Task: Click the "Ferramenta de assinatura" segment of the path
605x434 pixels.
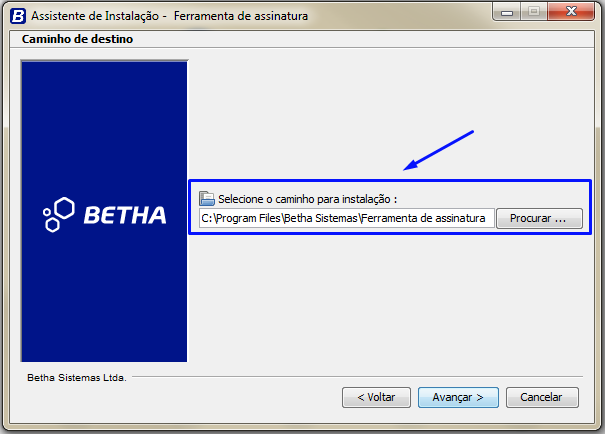Action: (423, 218)
